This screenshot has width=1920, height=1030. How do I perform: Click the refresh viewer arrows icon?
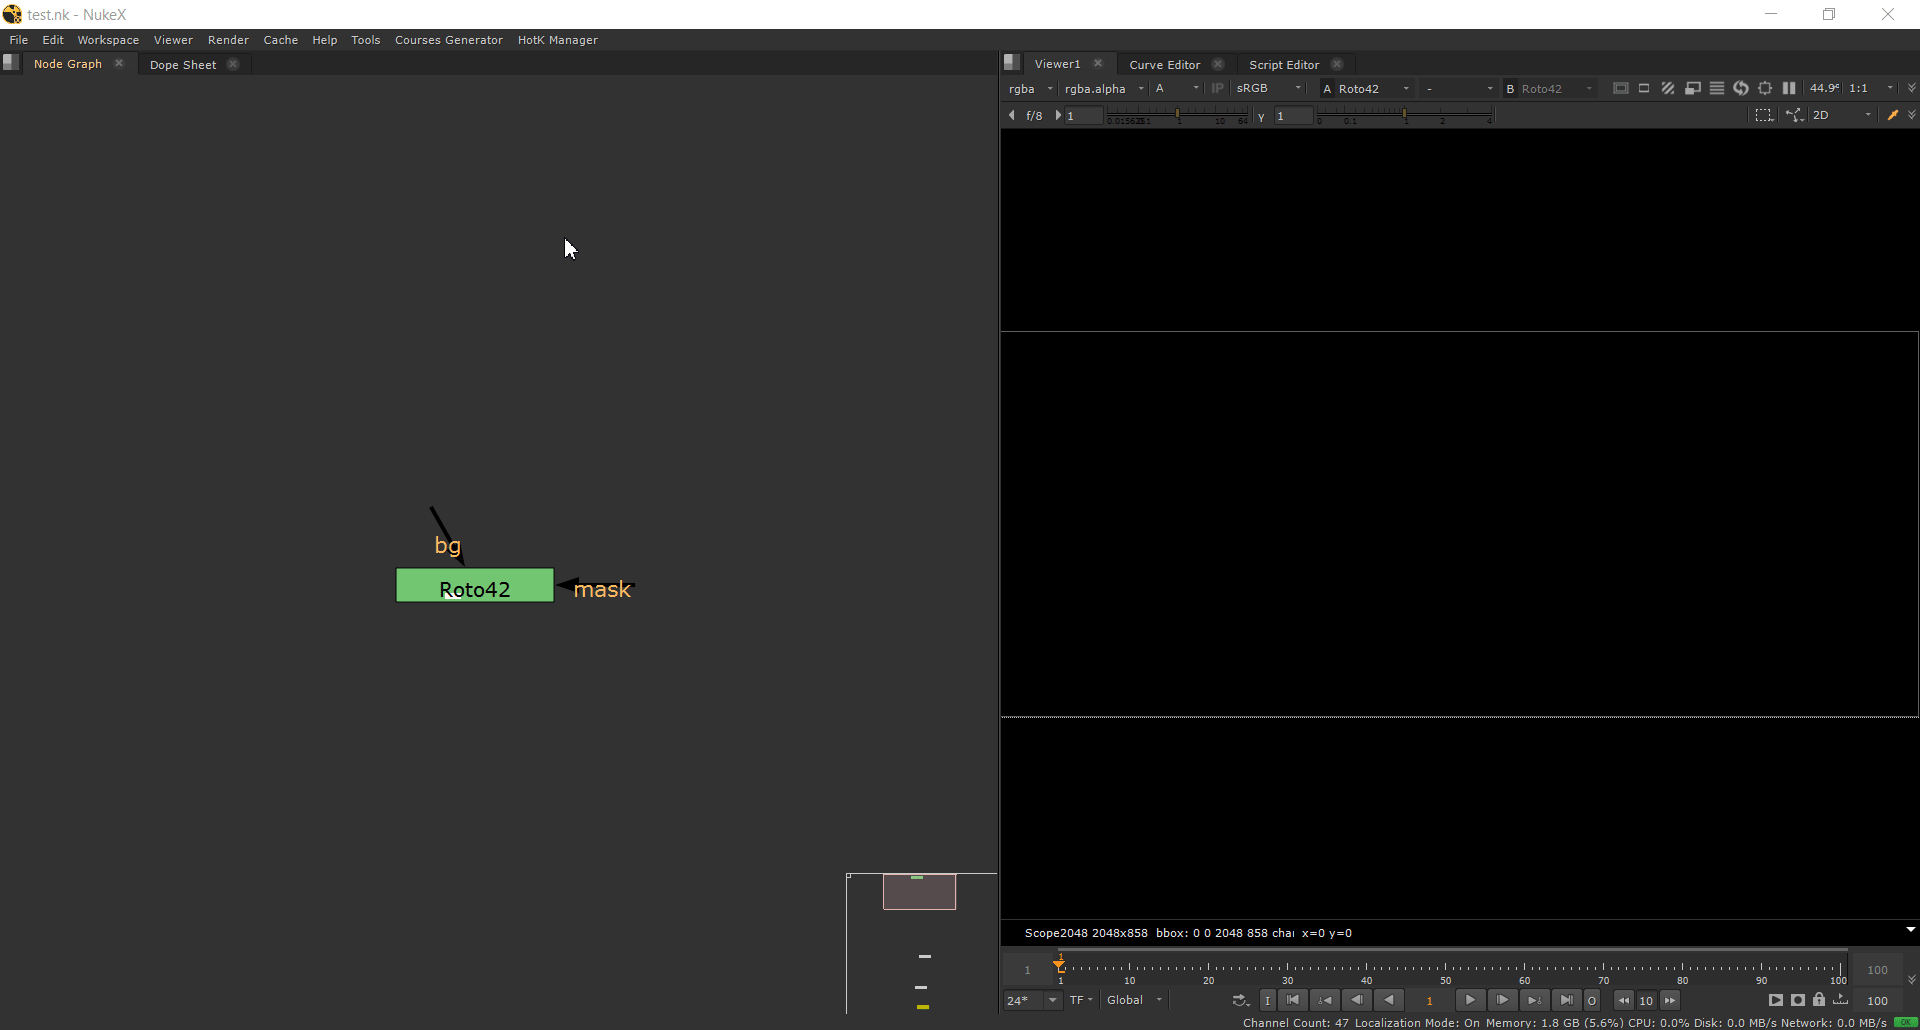coord(1741,88)
